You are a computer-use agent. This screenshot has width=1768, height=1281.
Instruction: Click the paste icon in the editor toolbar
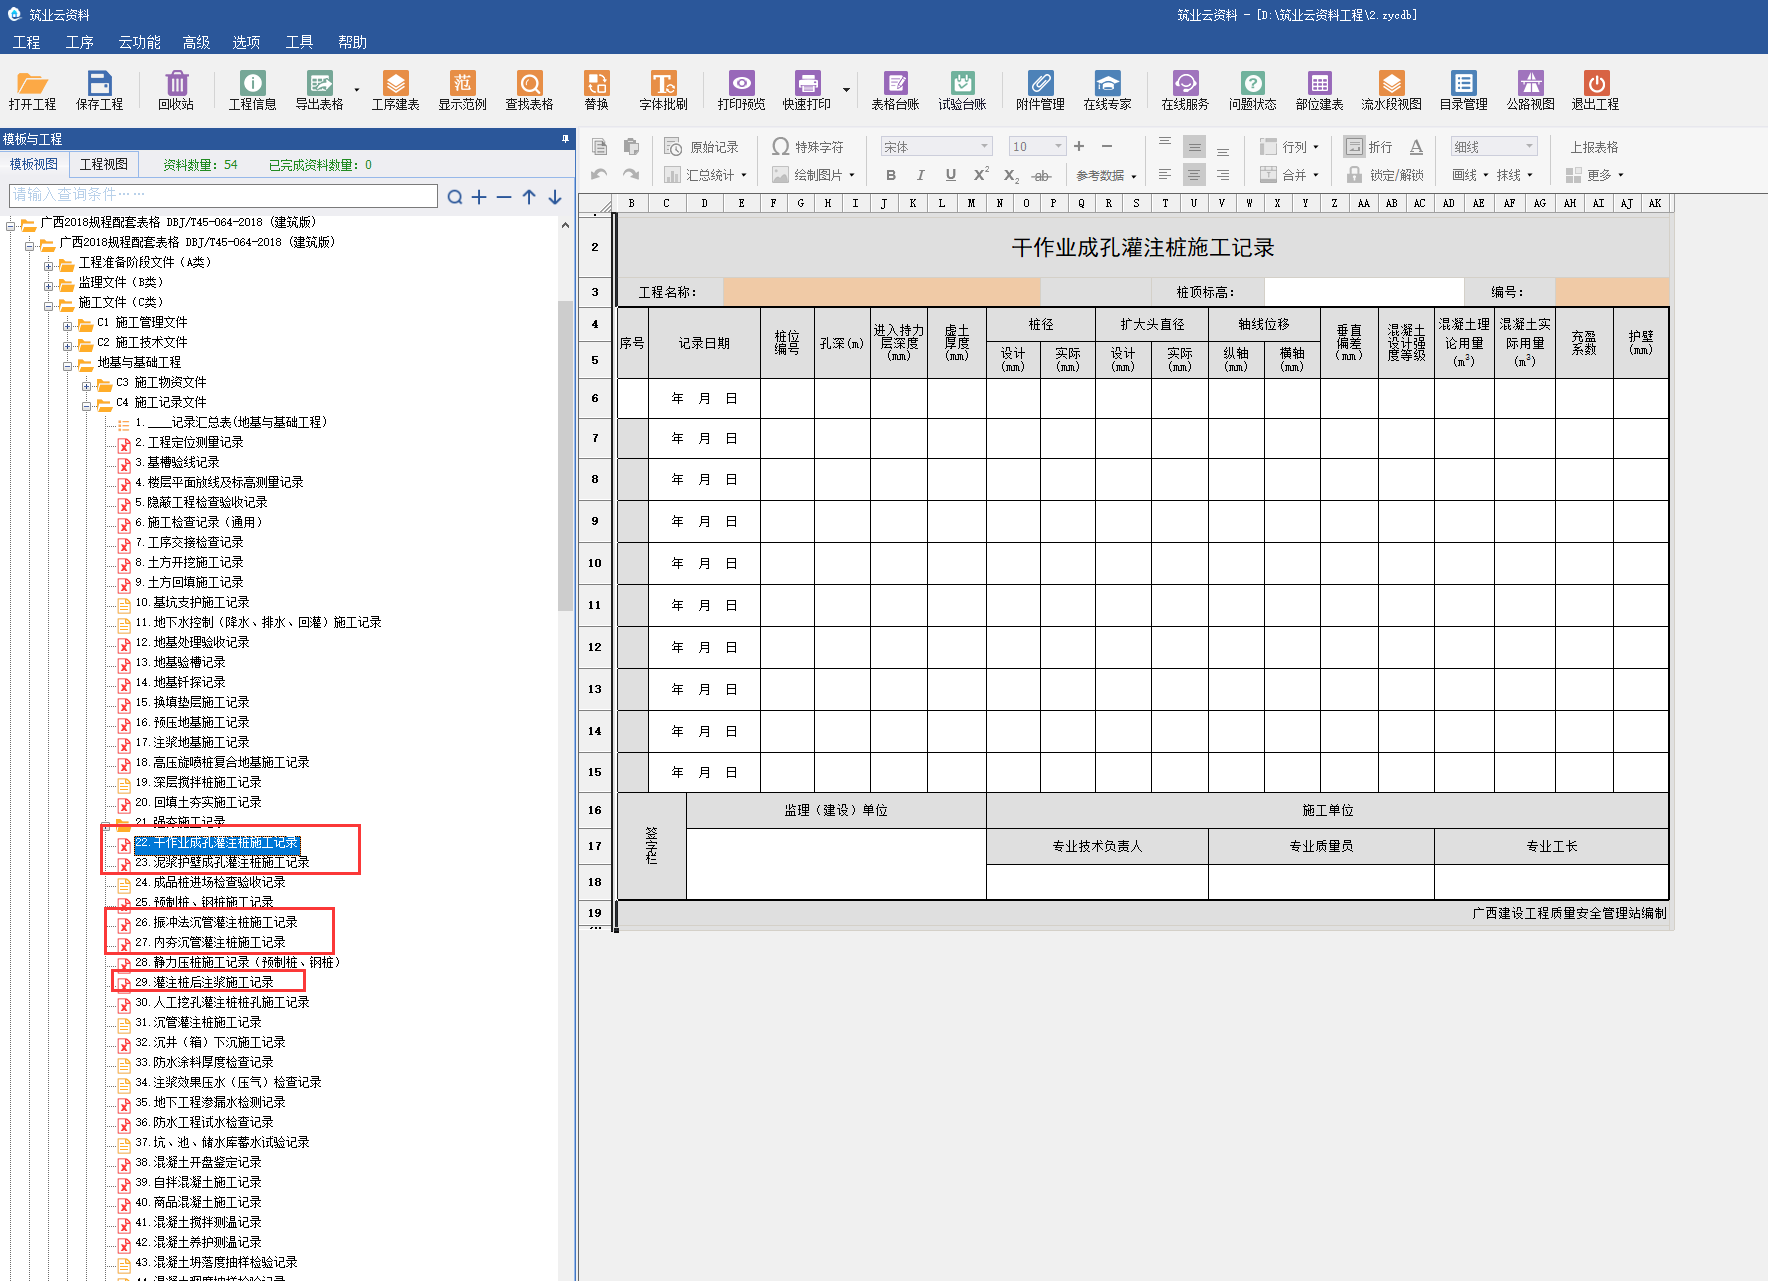[631, 147]
